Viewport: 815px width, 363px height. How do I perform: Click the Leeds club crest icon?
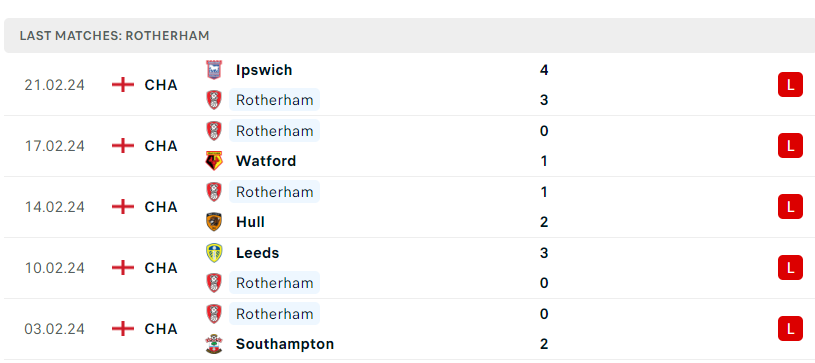click(x=214, y=253)
